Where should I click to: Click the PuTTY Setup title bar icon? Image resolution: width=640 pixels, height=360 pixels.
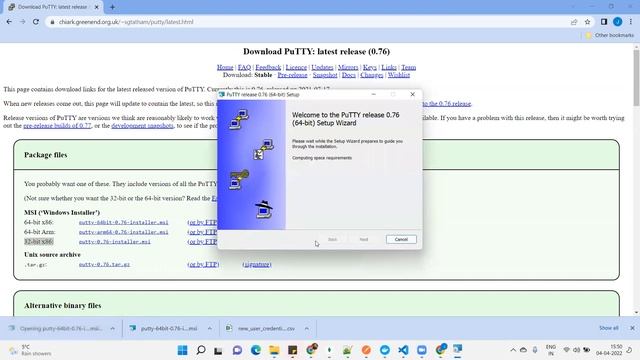pyautogui.click(x=222, y=94)
